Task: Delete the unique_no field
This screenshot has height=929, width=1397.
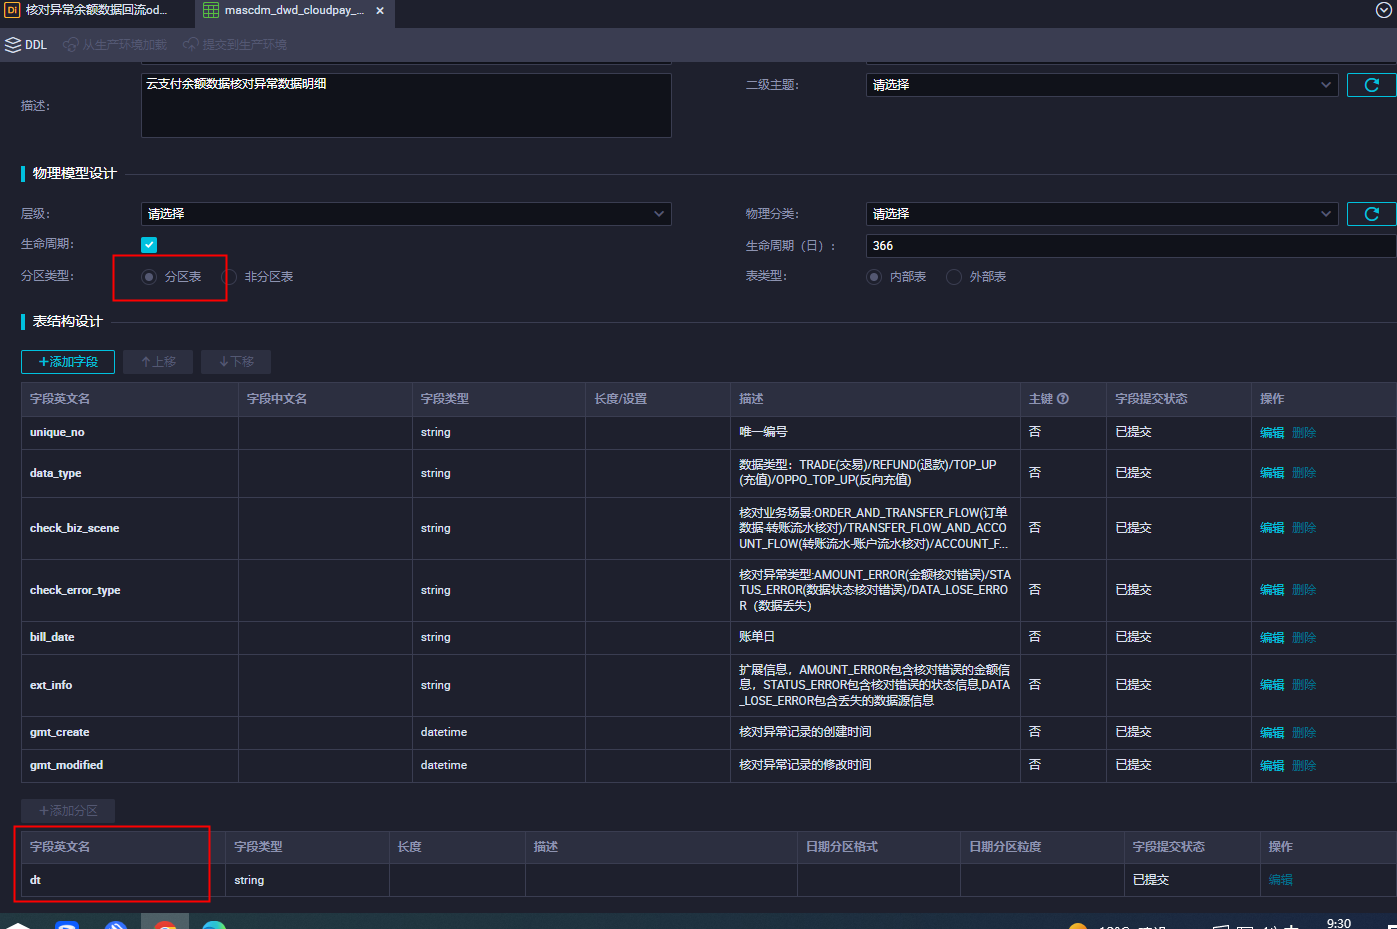Action: click(1304, 433)
